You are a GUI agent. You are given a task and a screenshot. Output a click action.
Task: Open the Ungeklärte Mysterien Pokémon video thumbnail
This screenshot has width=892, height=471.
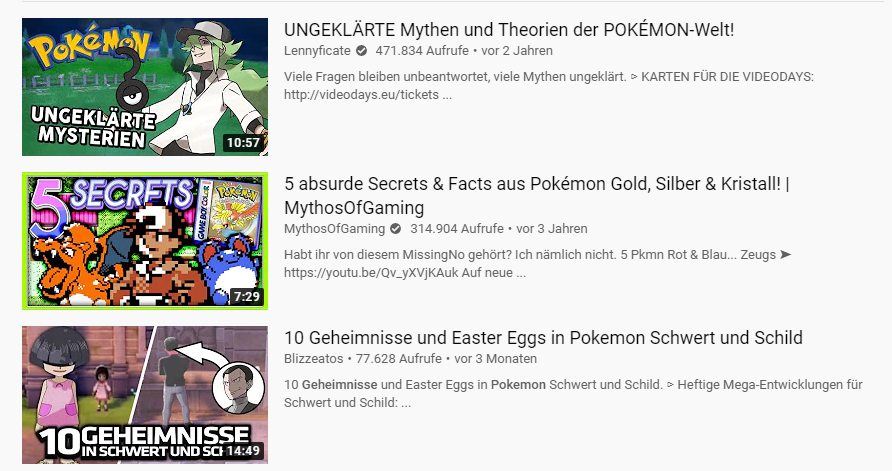tap(145, 87)
